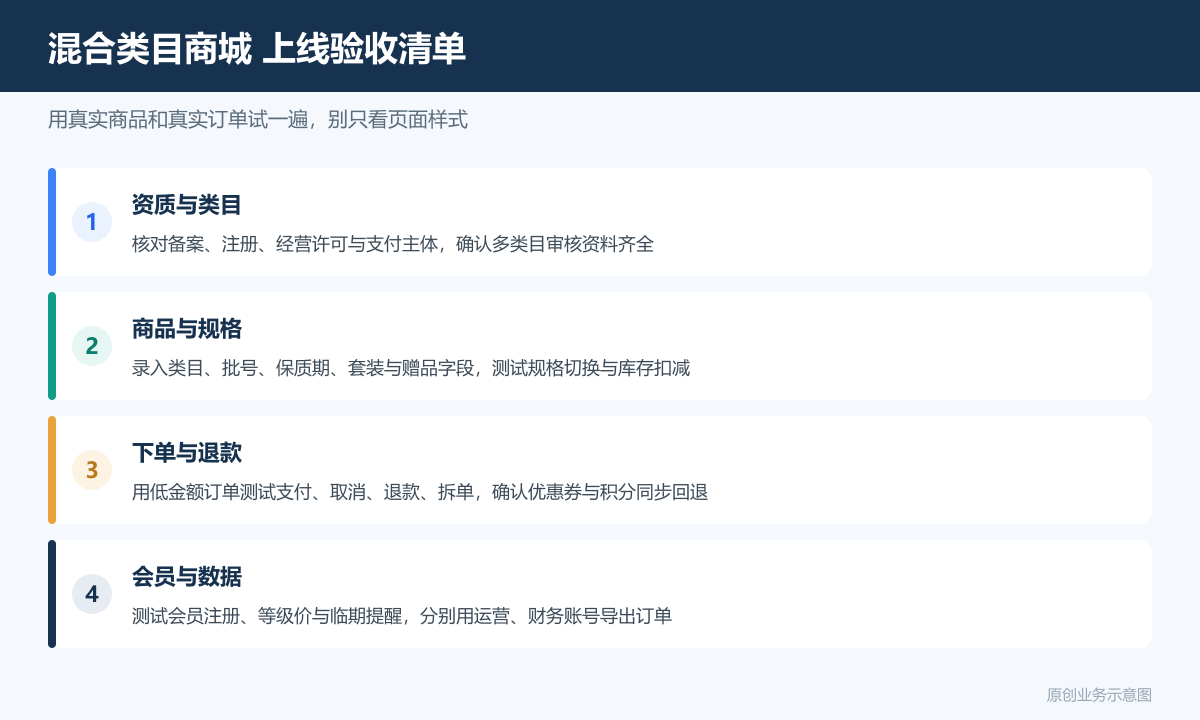Click the number 4 circle badge
Image resolution: width=1200 pixels, height=720 pixels.
pyautogui.click(x=92, y=594)
